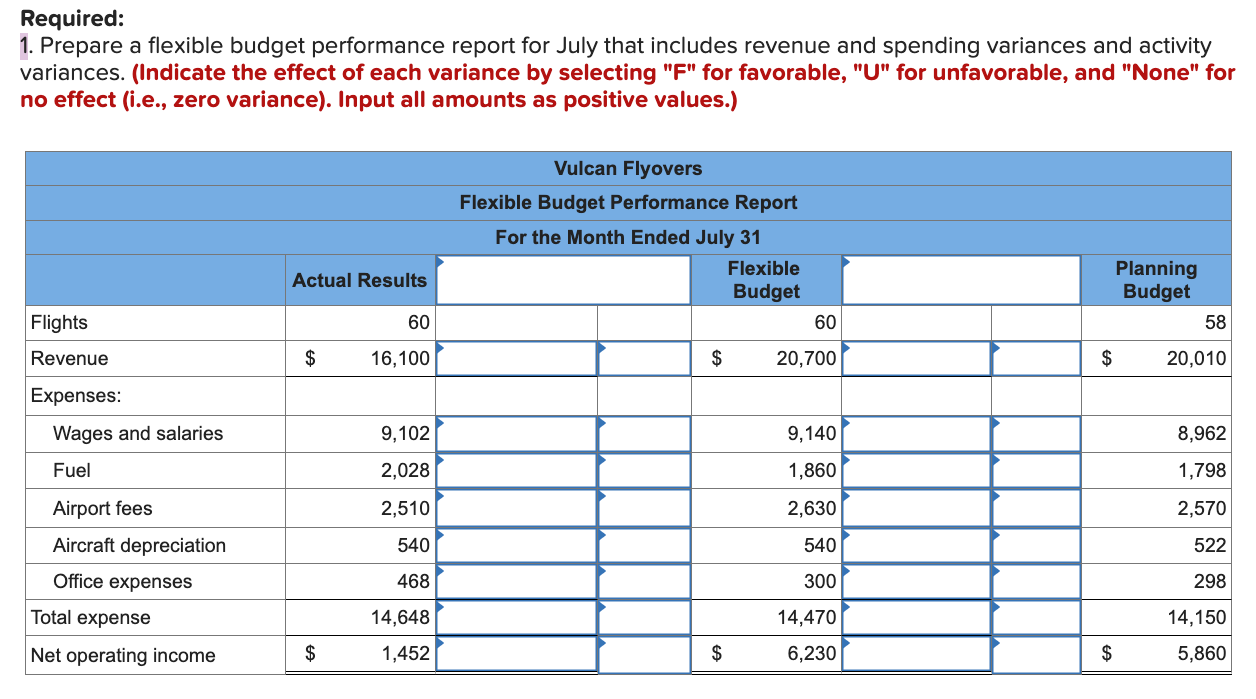
Task: Click the 'Office expenses' row label
Action: 122,581
